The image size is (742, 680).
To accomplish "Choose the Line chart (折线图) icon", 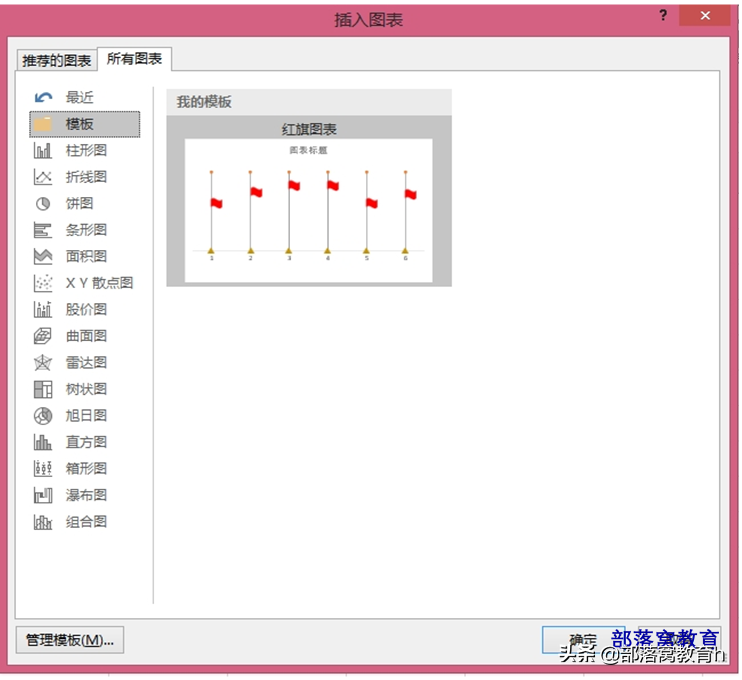I will [x=43, y=177].
